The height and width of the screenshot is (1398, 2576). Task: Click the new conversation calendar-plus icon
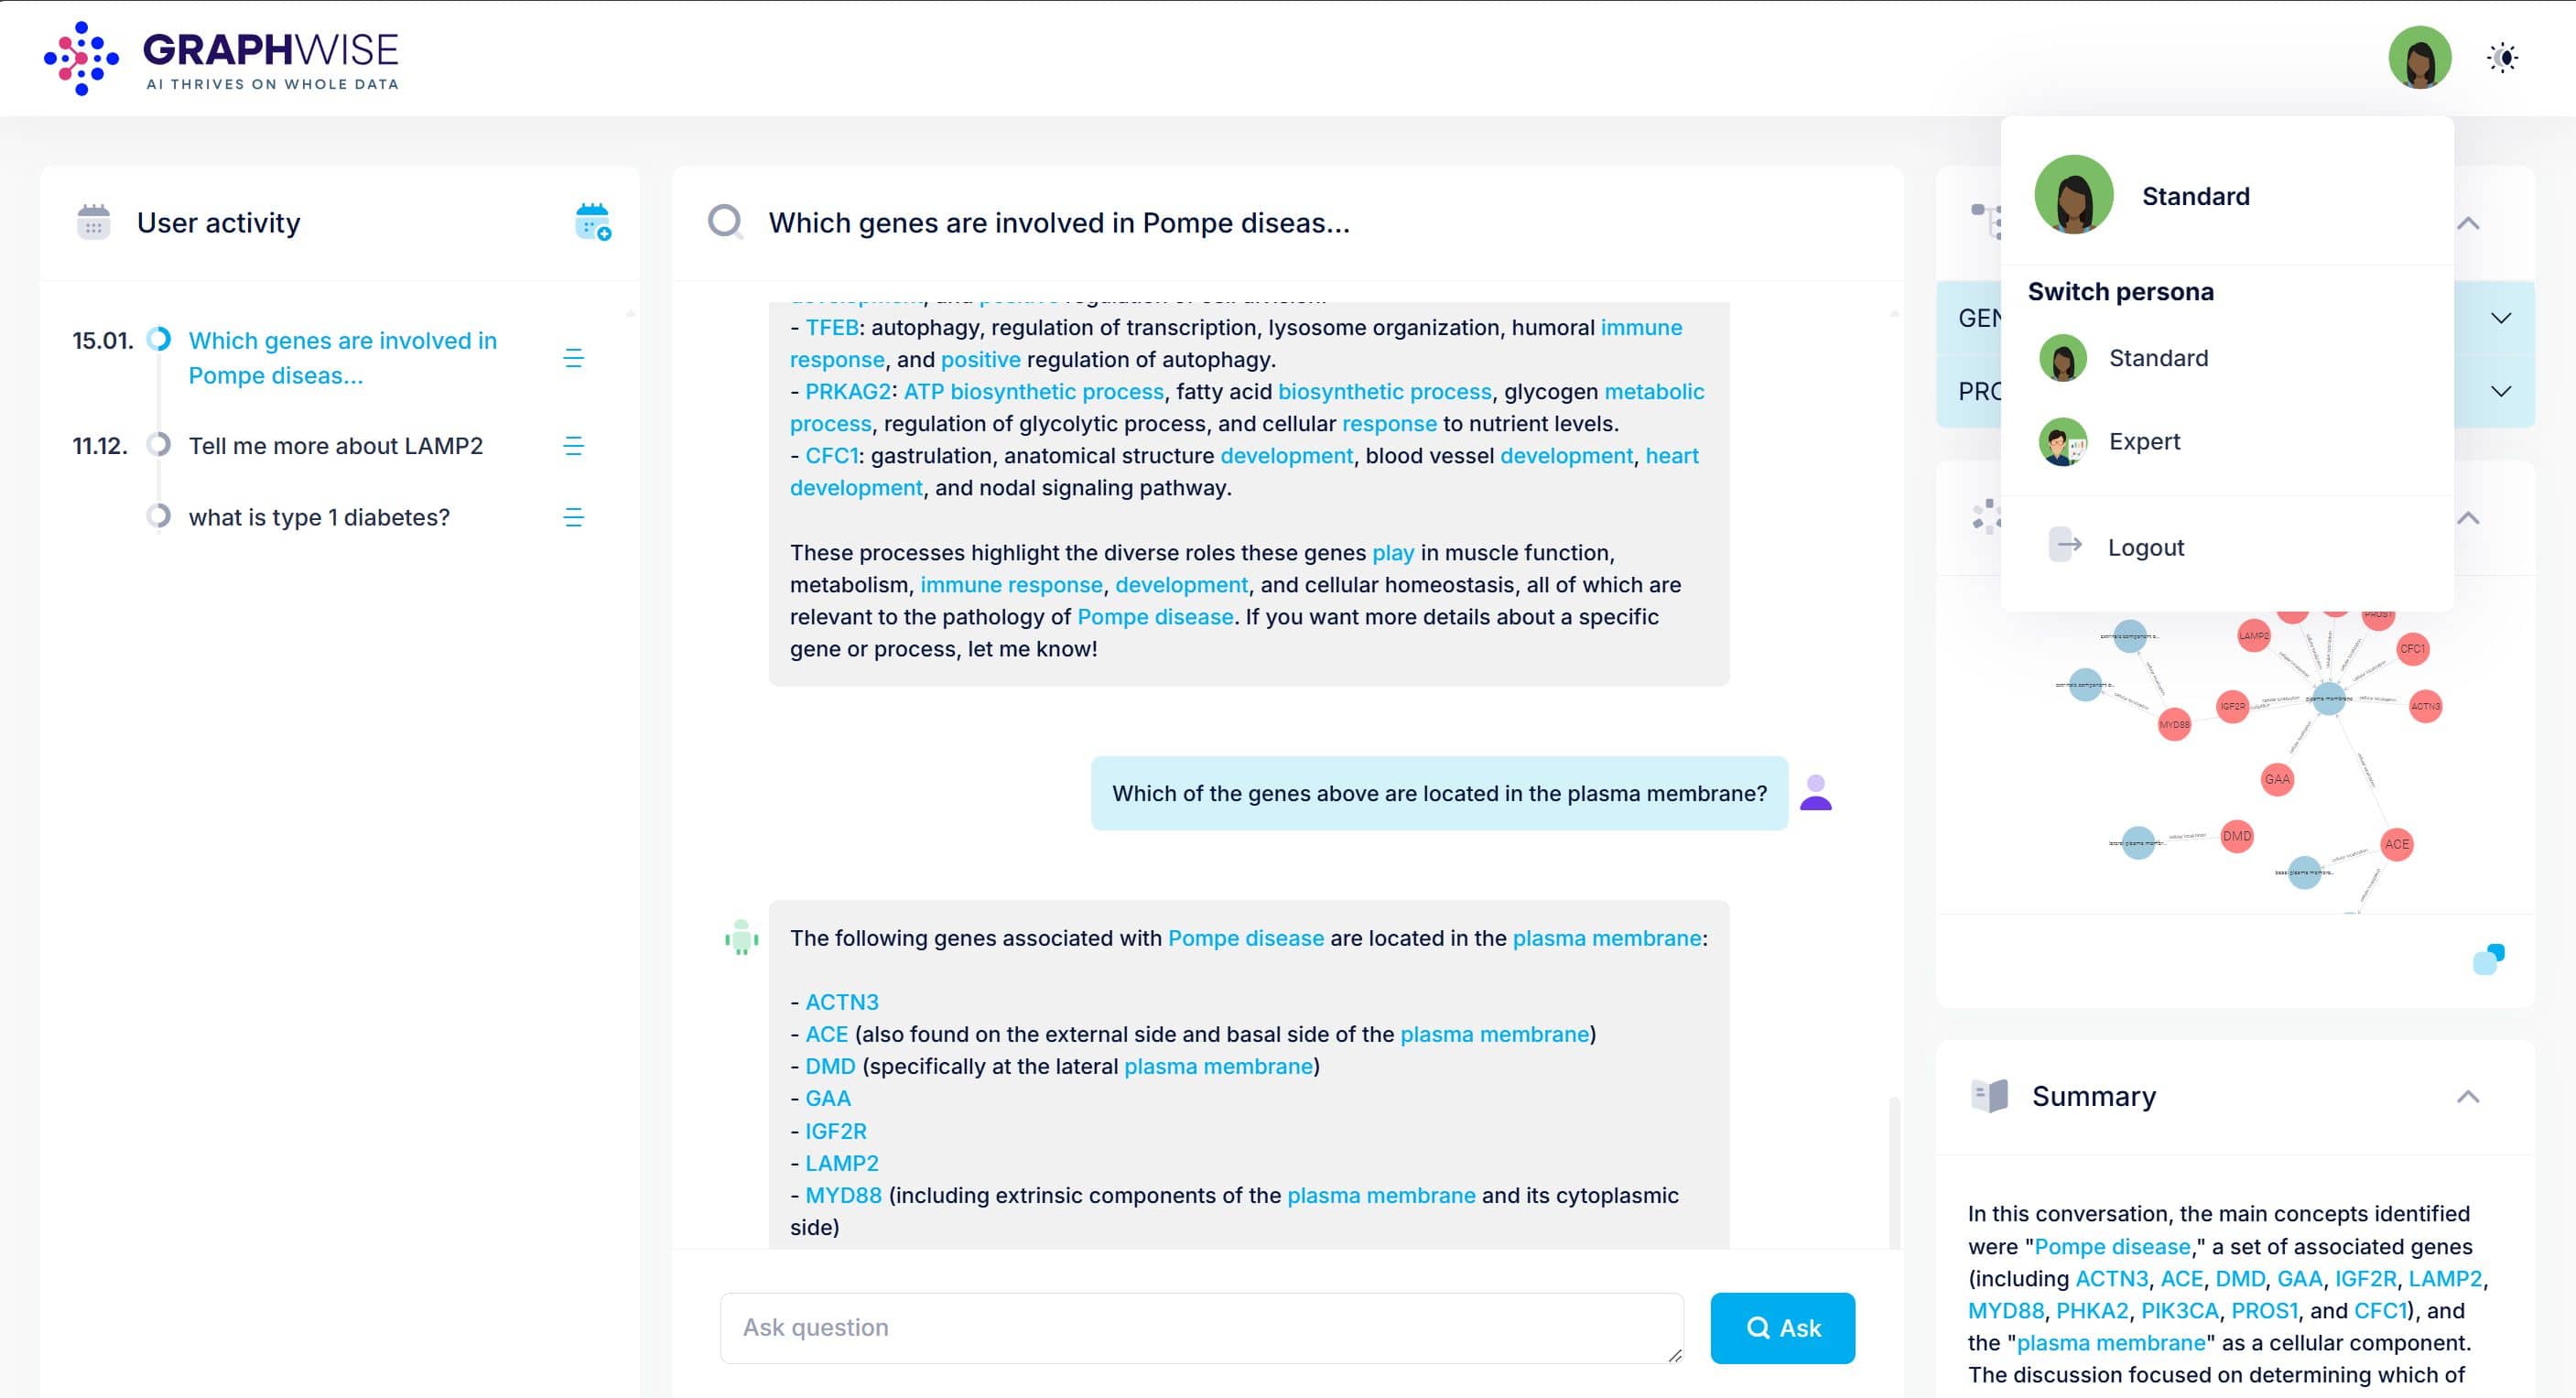click(593, 222)
